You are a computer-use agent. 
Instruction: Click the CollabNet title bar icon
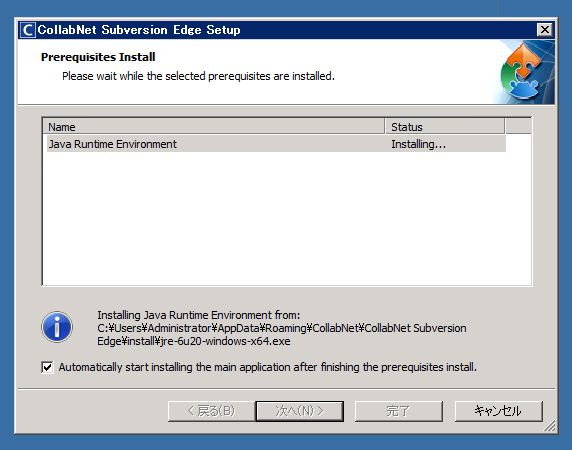point(28,30)
